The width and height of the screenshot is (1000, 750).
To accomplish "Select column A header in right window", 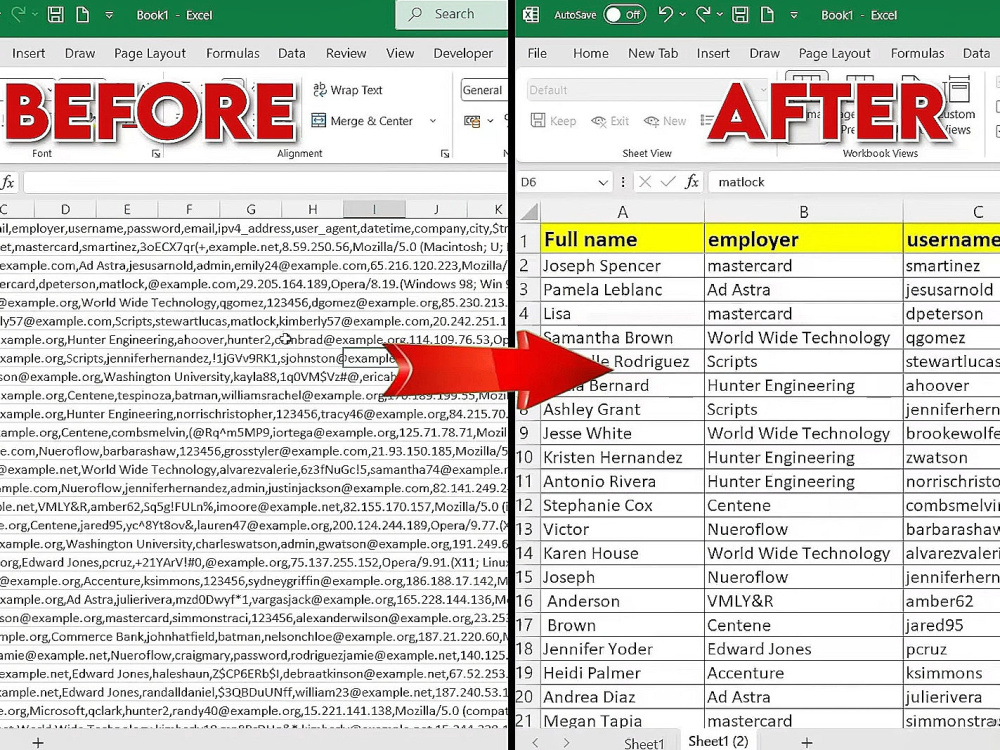I will (622, 212).
